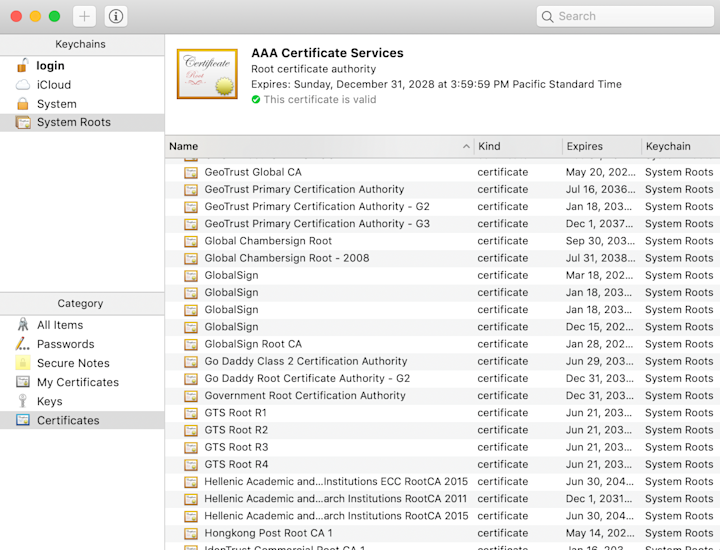The image size is (720, 550).
Task: Select GeoTrust Global CA certificate row
Action: [443, 172]
